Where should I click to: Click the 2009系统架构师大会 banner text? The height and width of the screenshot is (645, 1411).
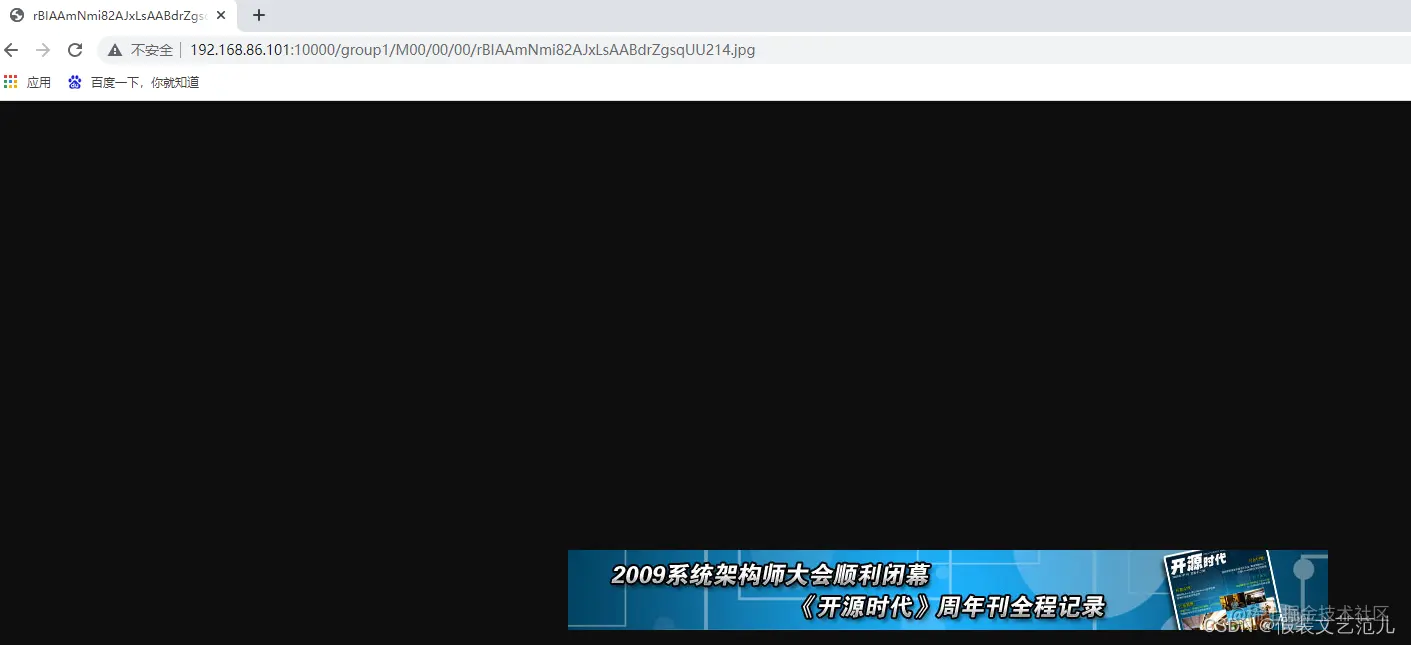tap(769, 574)
